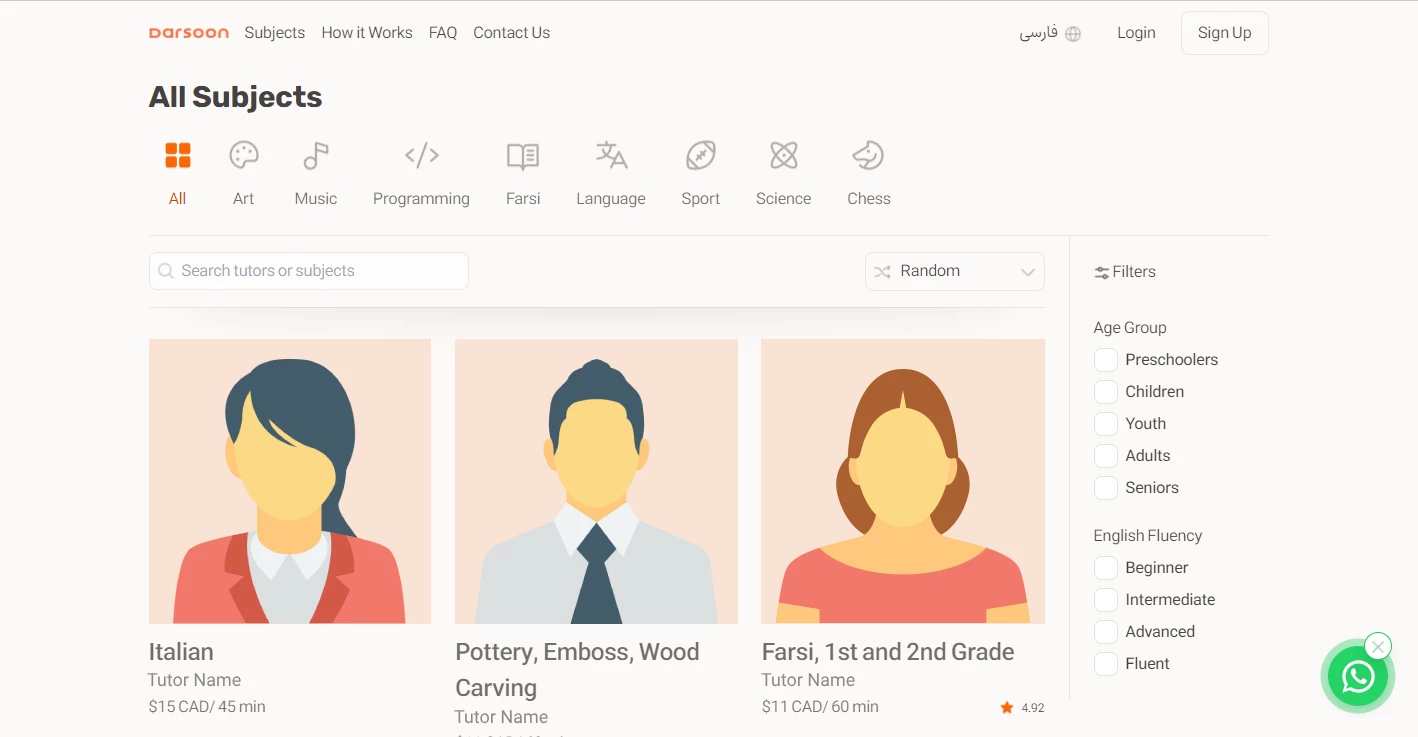Open the FAQ nav link
This screenshot has height=737, width=1418.
(x=443, y=33)
